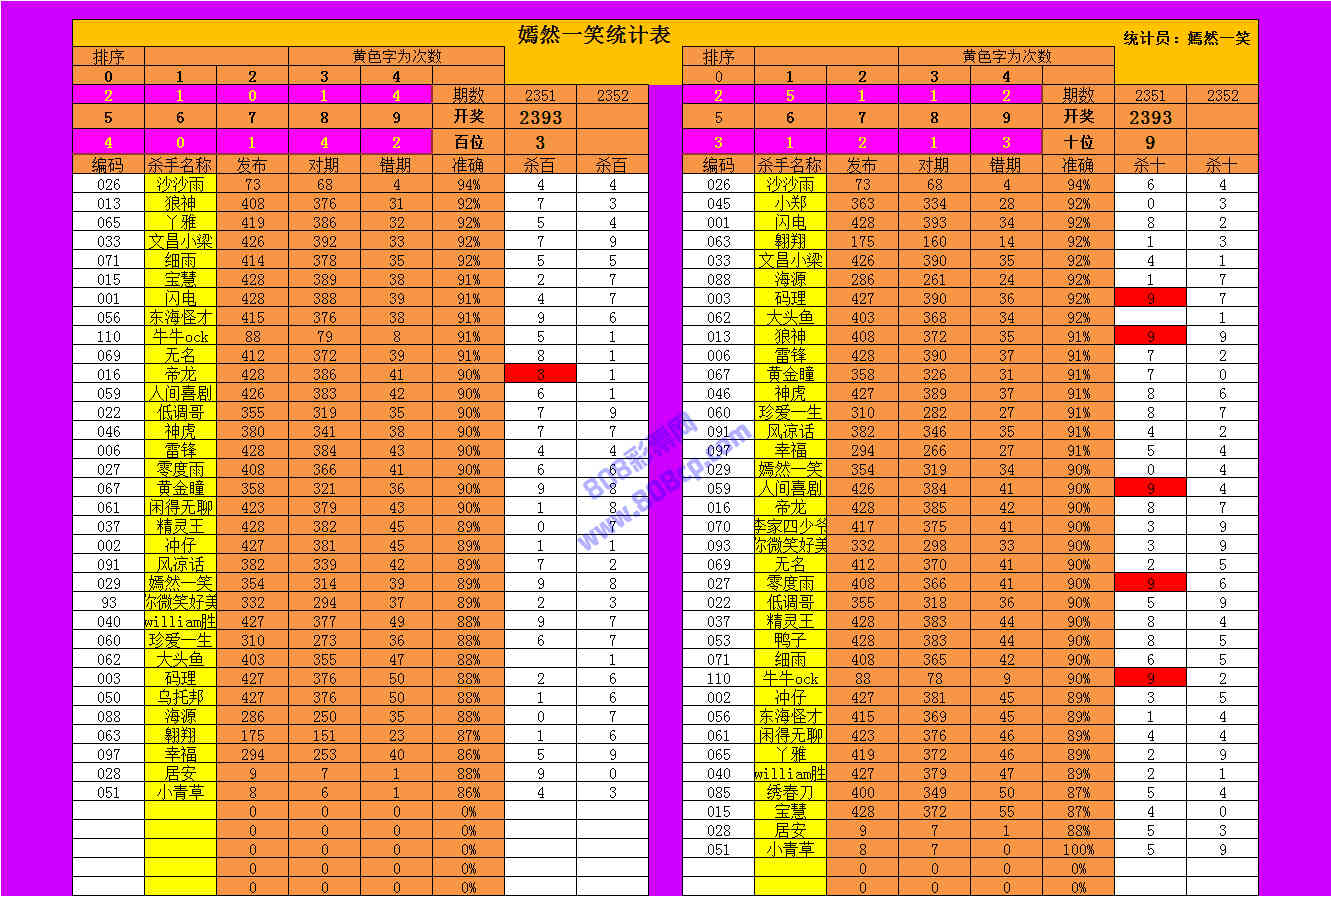
Task: Select the 鸭子 name cell
Action: 790,640
